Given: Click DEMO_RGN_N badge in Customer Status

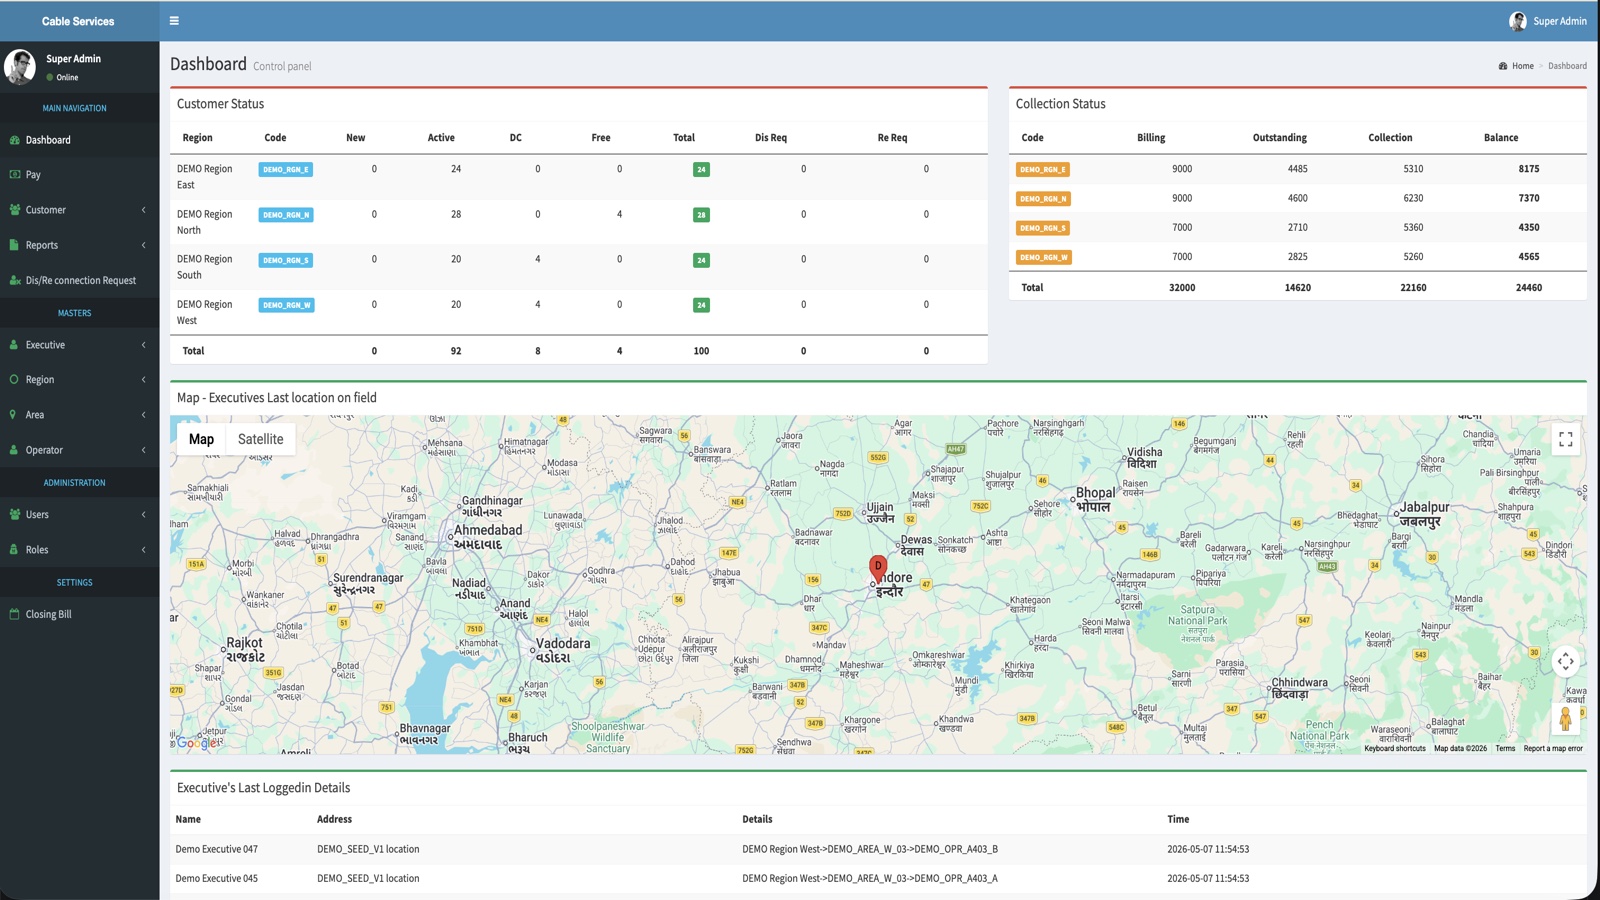Looking at the screenshot, I should [285, 215].
